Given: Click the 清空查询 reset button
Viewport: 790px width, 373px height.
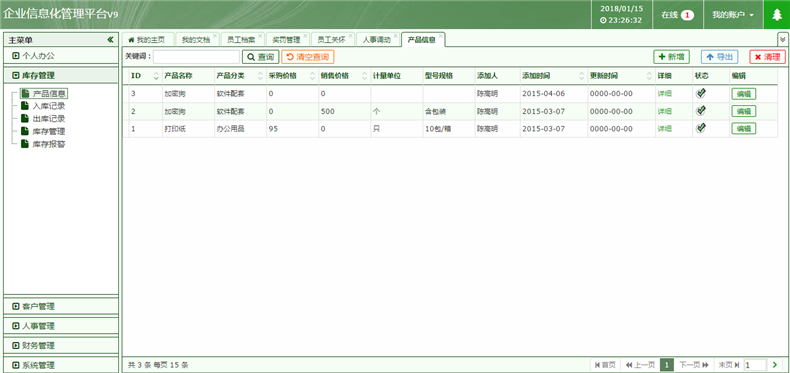Looking at the screenshot, I should (x=308, y=57).
